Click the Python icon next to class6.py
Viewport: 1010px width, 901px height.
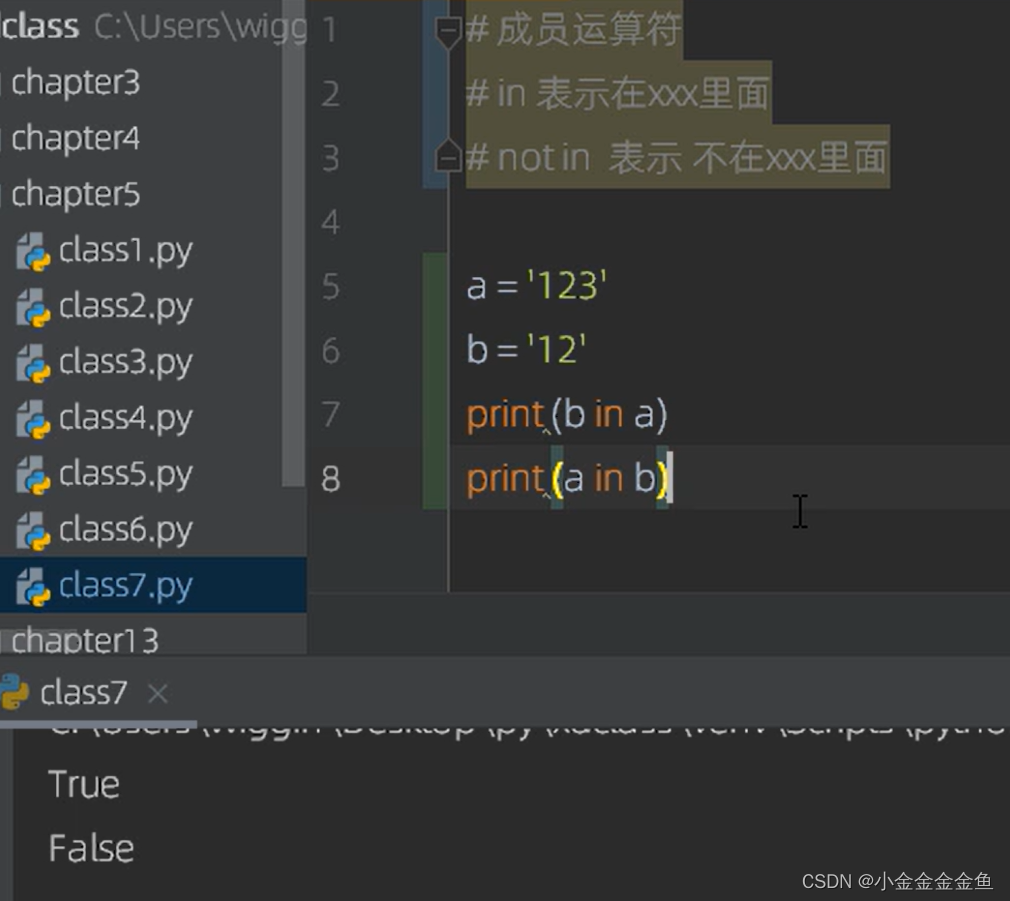point(33,532)
